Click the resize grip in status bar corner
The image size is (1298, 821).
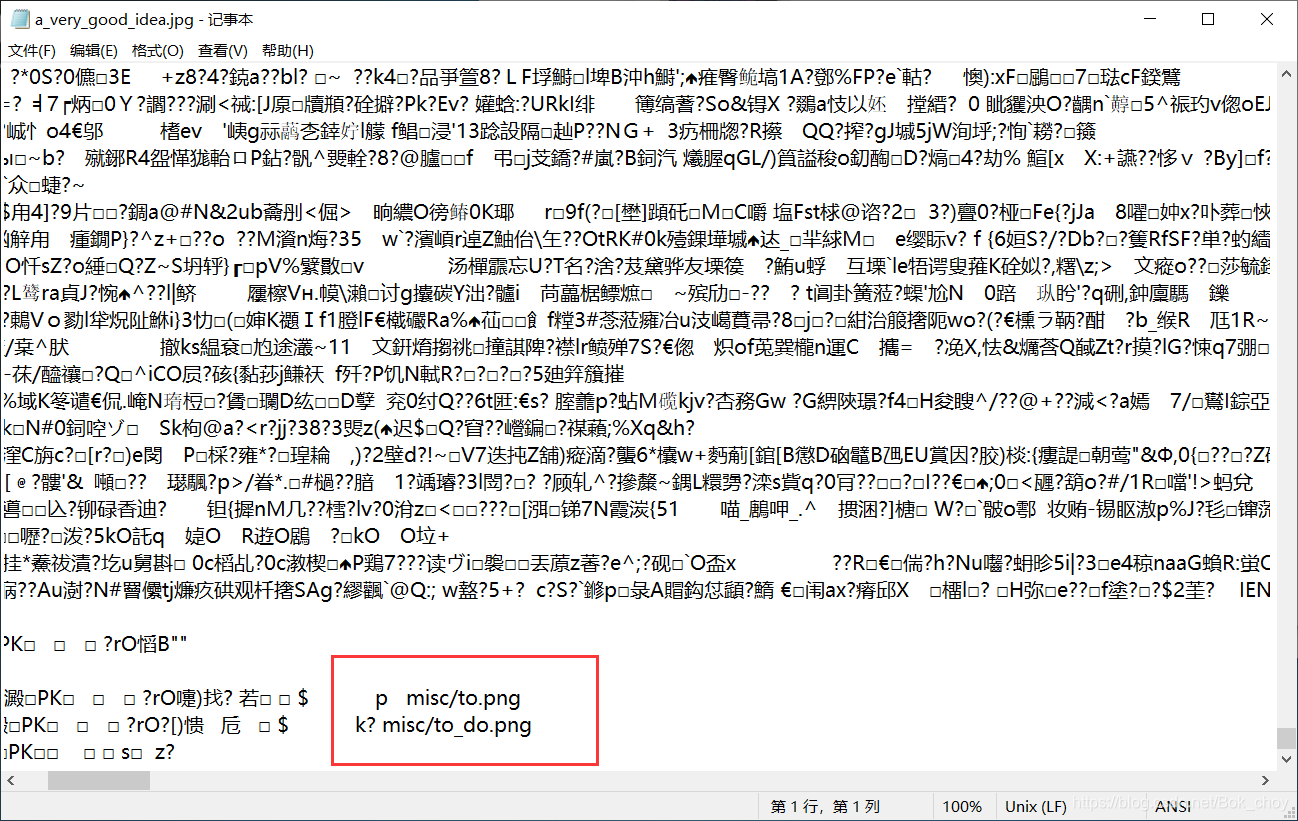point(1289,812)
